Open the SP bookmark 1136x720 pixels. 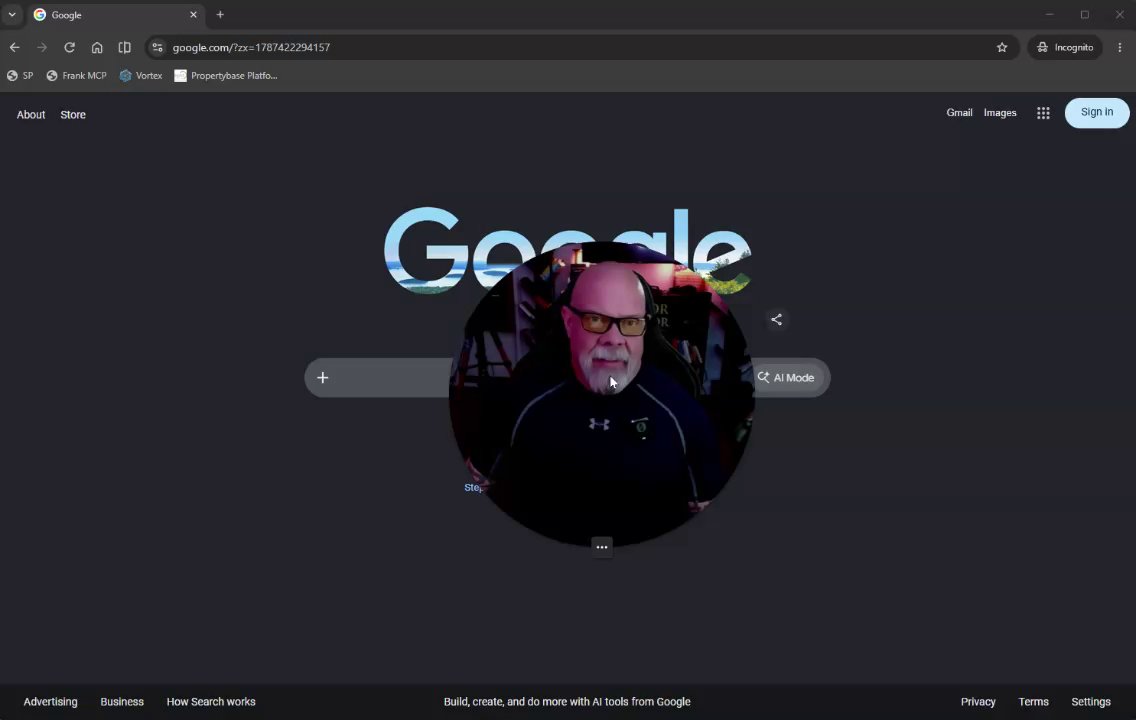pyautogui.click(x=20, y=75)
